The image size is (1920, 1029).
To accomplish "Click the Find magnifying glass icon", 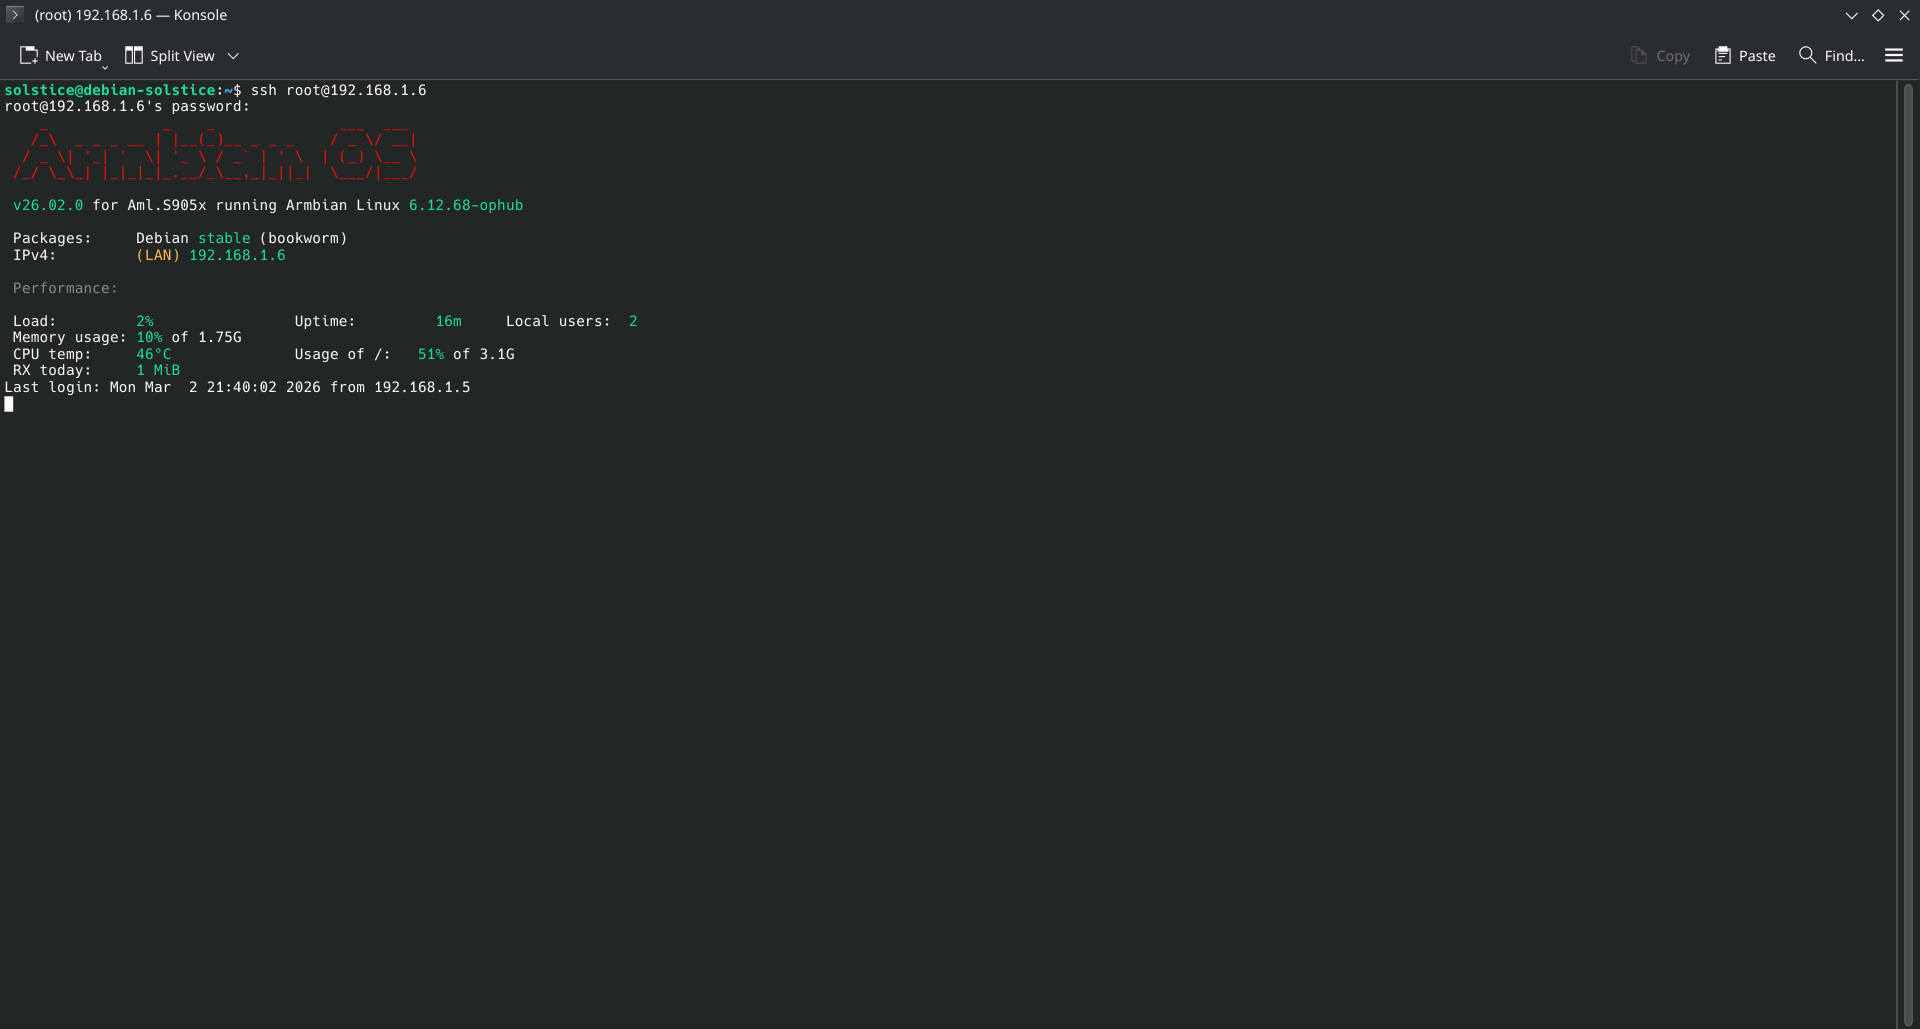I will (1807, 55).
